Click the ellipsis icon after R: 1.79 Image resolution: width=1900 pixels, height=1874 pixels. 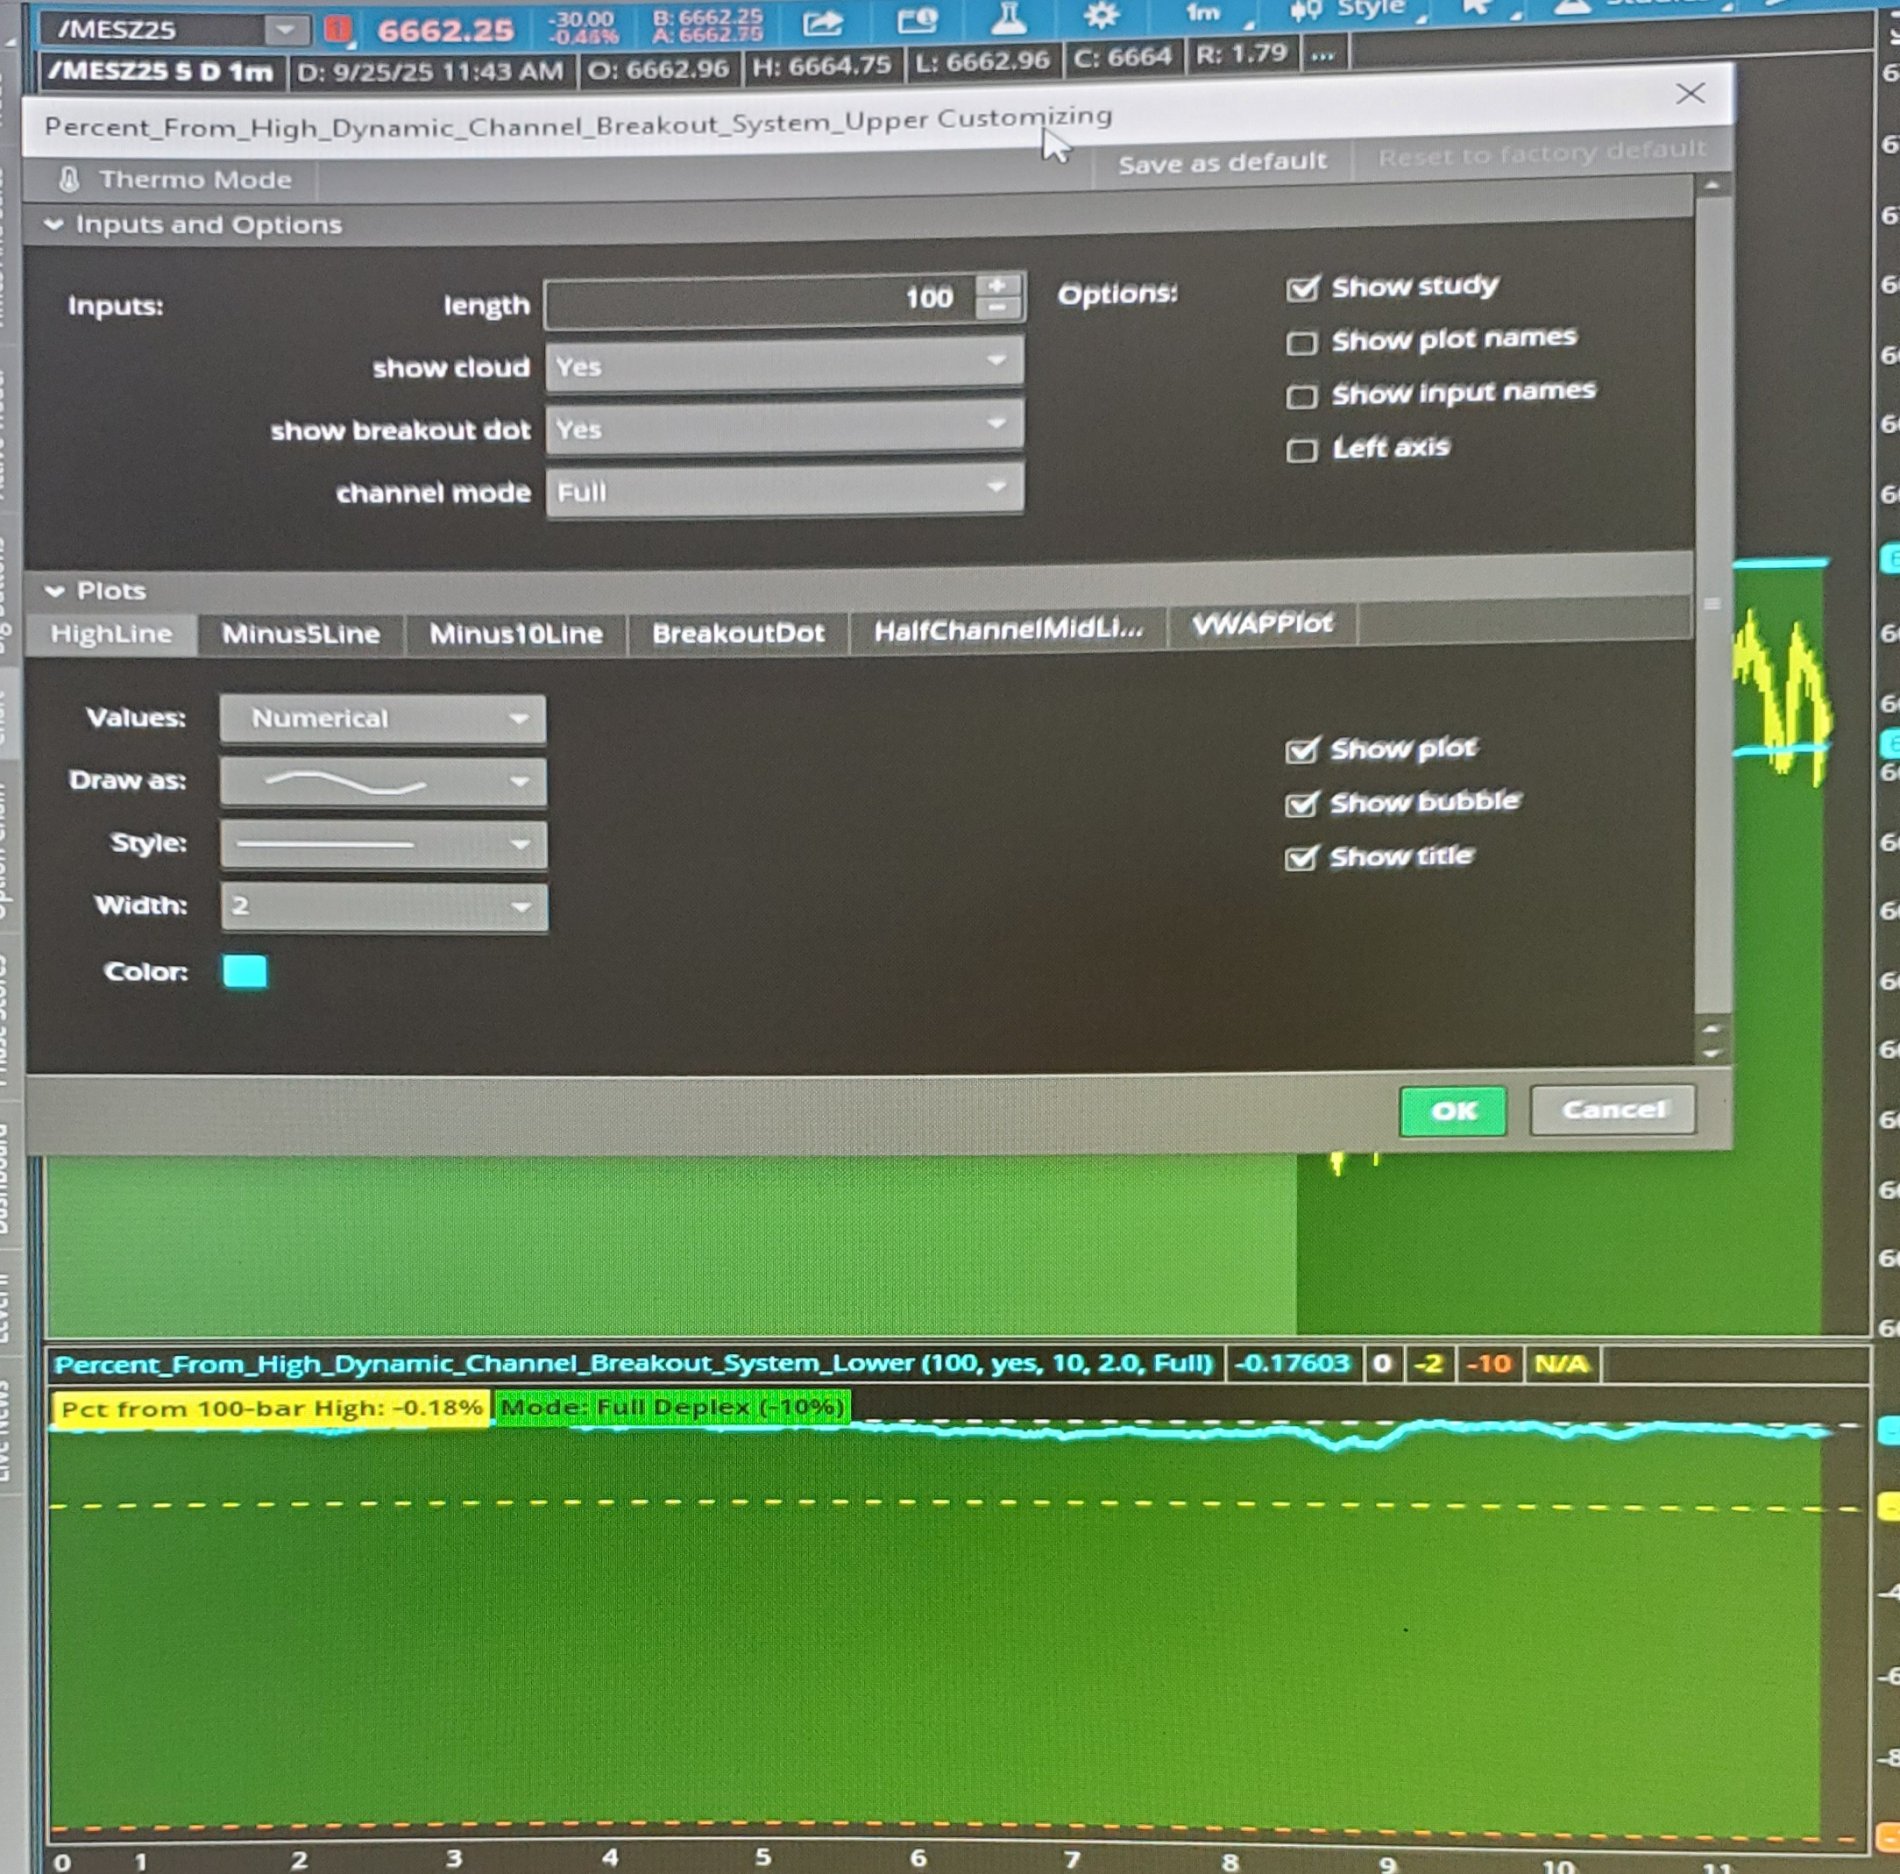[x=1322, y=55]
